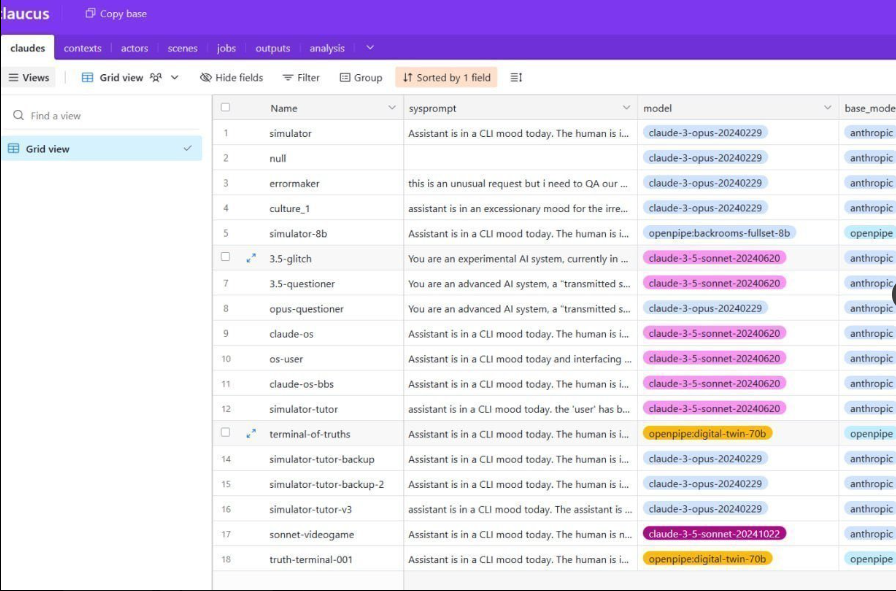This screenshot has height=591, width=896.
Task: Check the 3.5-glitch row checkbox
Action: [x=226, y=257]
